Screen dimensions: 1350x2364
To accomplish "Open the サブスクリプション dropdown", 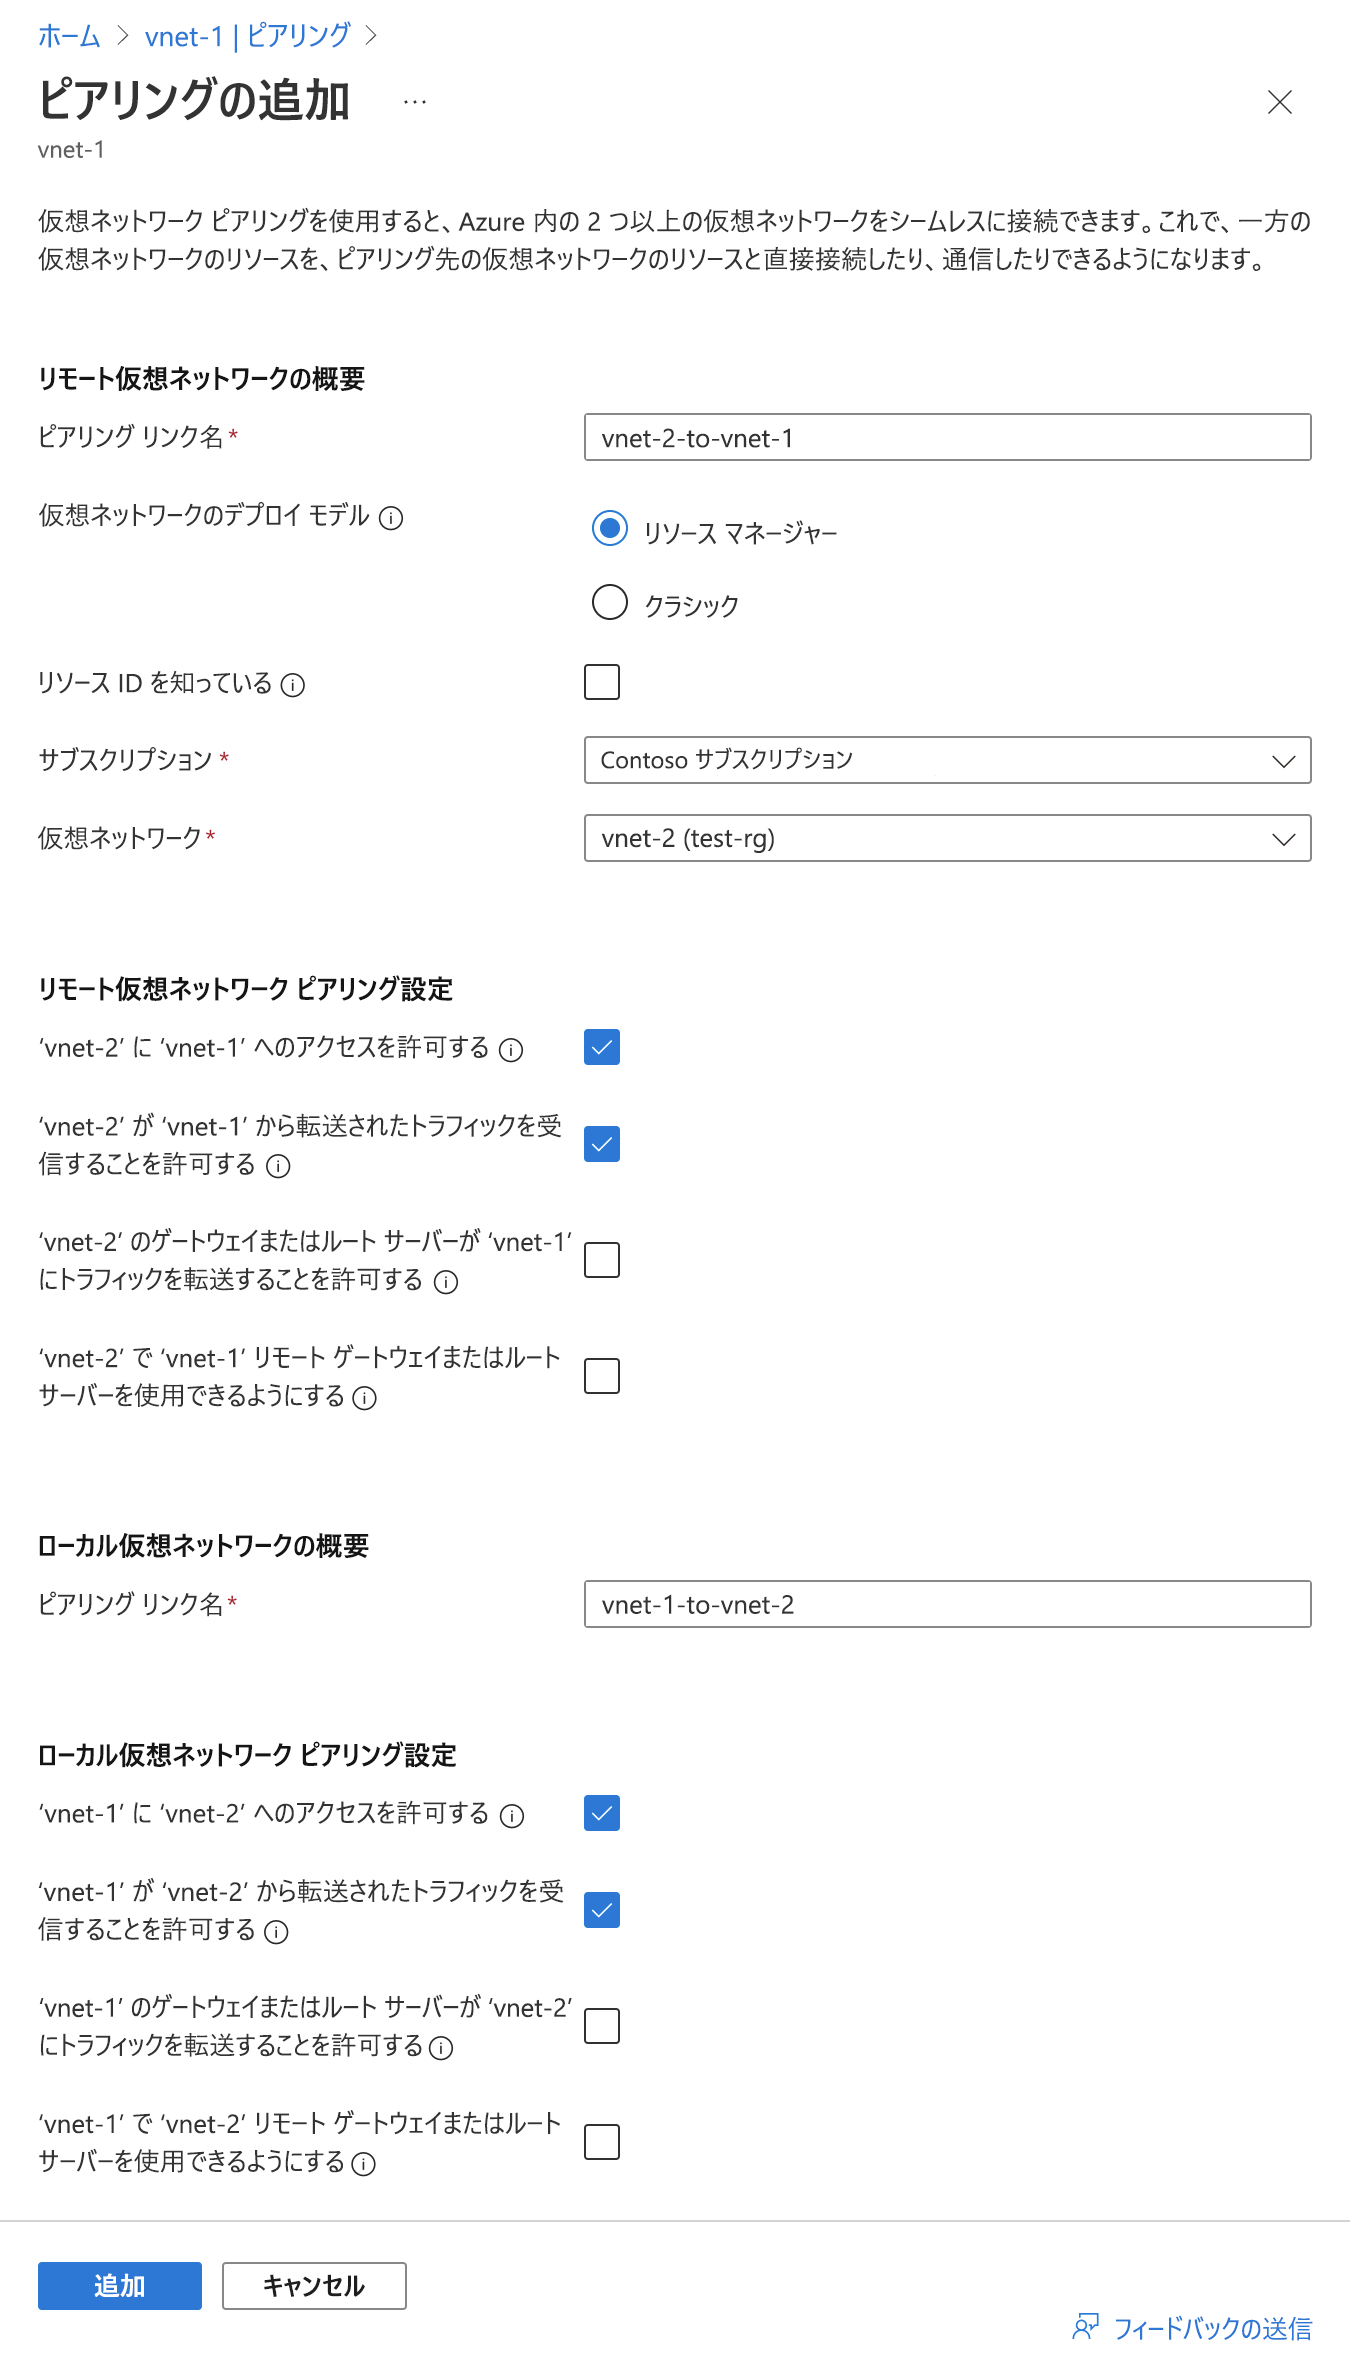I will click(947, 760).
